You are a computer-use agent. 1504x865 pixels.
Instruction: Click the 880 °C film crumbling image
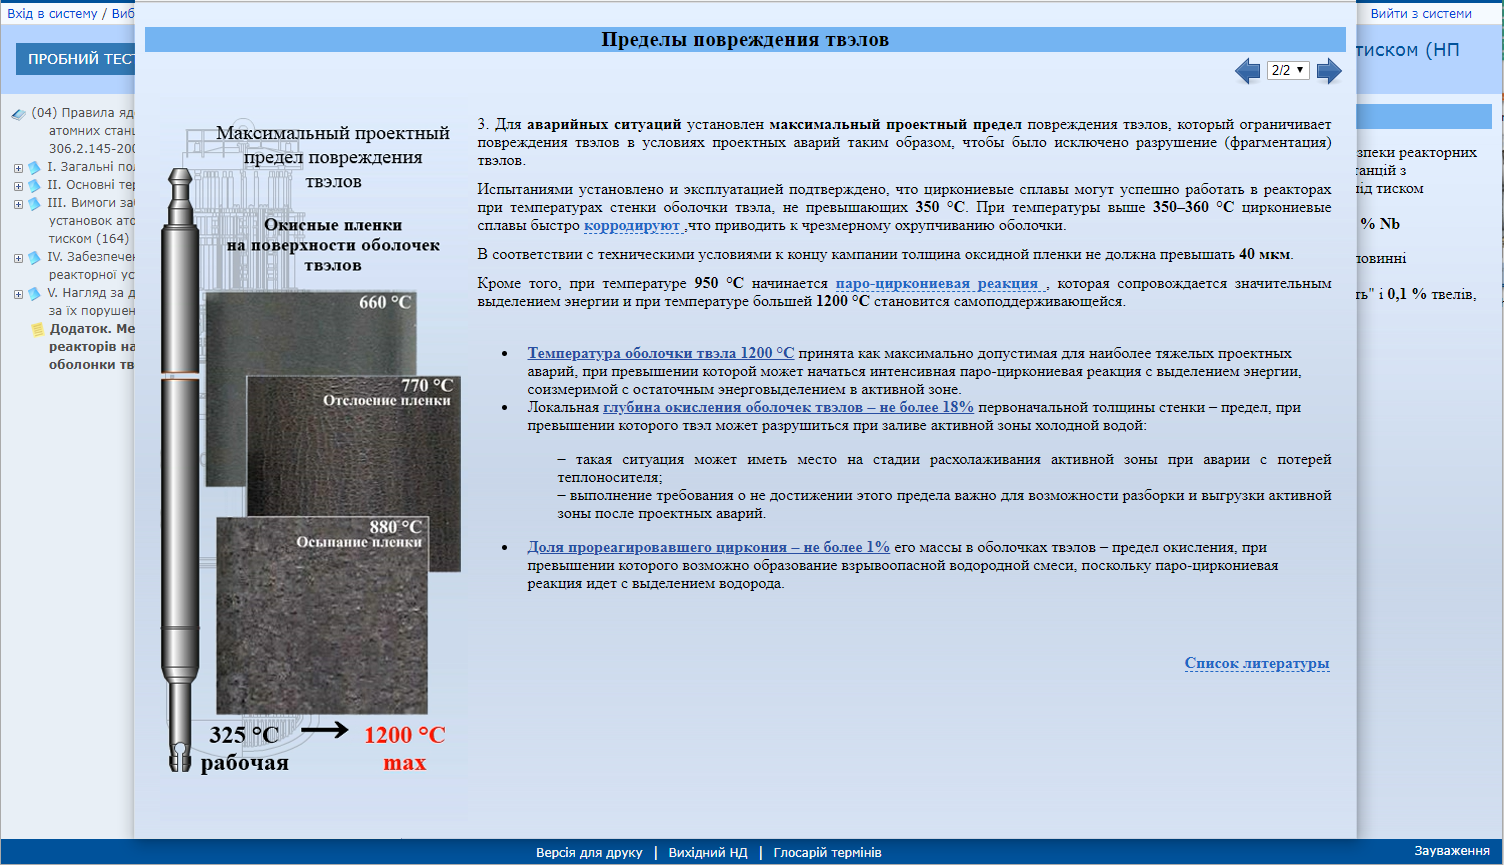(322, 615)
